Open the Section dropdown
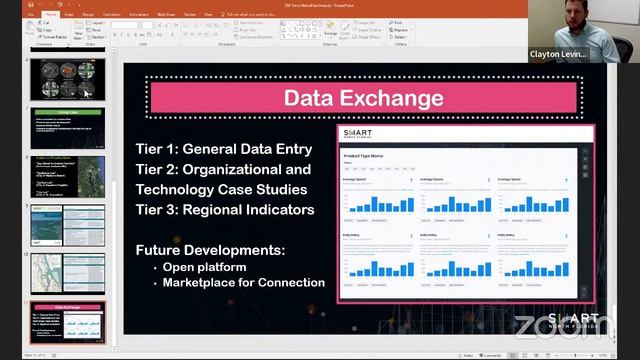640x360 pixels. 97,37
